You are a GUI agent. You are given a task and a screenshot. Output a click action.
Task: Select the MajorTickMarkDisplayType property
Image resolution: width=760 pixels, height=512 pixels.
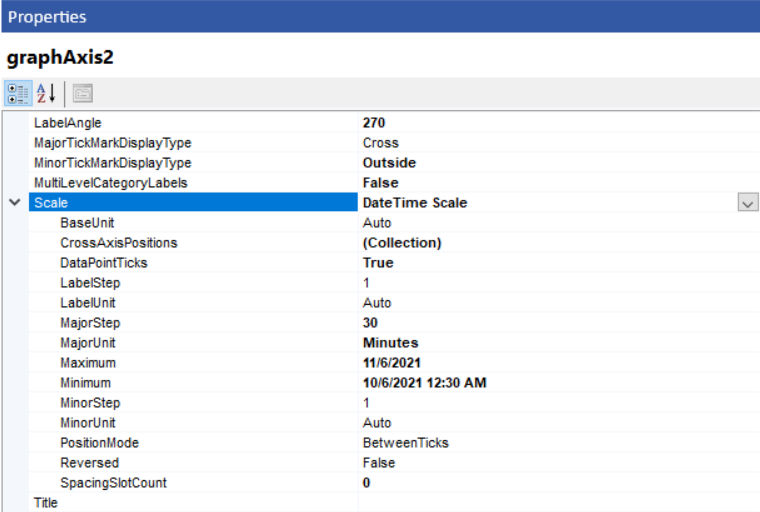[112, 143]
